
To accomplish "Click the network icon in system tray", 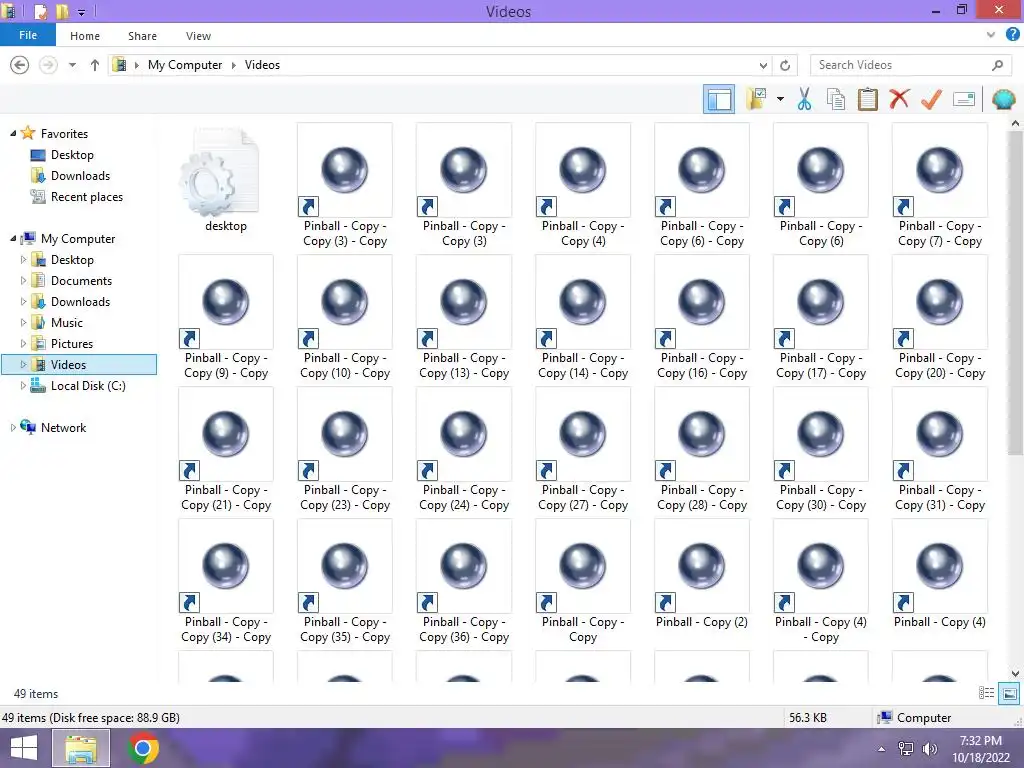I will click(906, 749).
